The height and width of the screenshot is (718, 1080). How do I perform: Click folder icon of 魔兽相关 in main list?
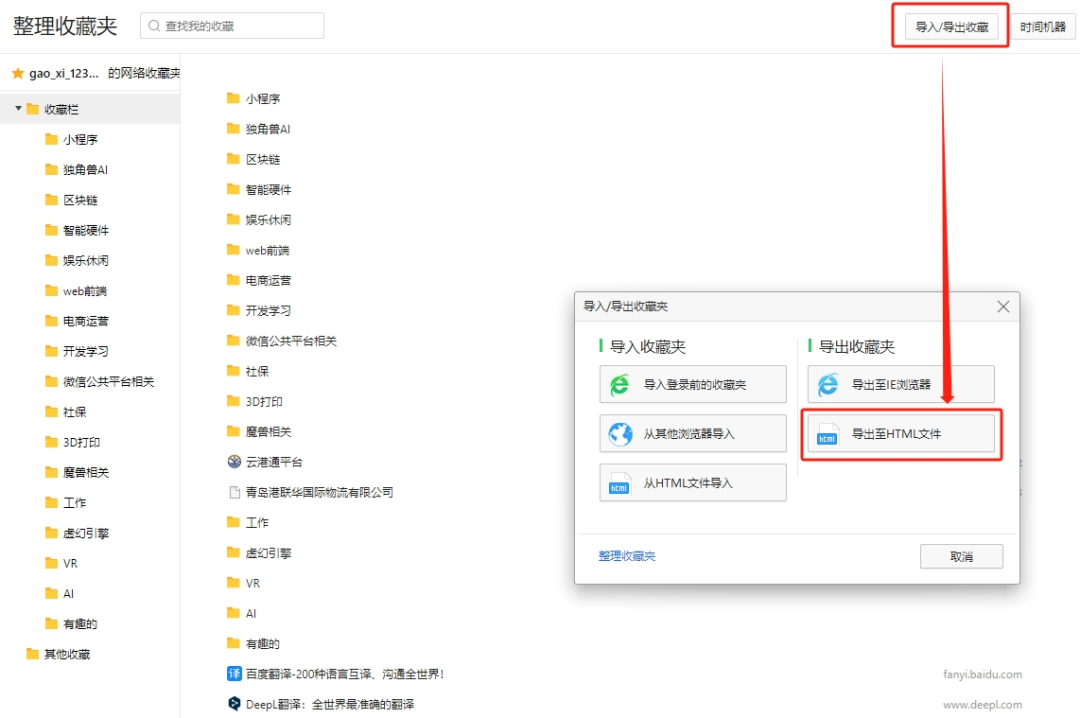tap(233, 432)
